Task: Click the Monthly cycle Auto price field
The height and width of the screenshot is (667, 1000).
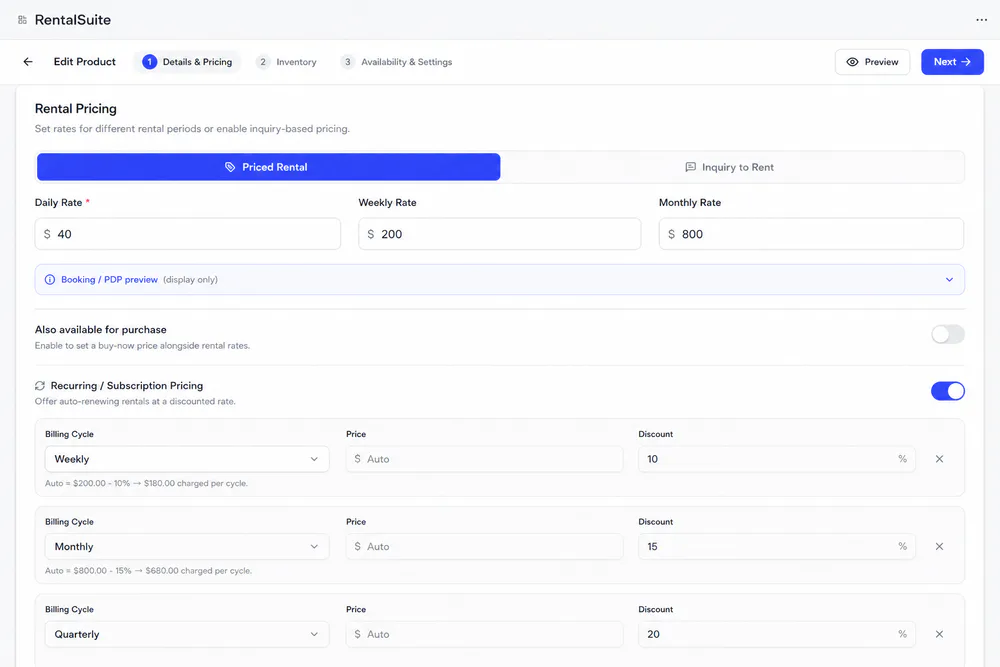Action: 485,546
